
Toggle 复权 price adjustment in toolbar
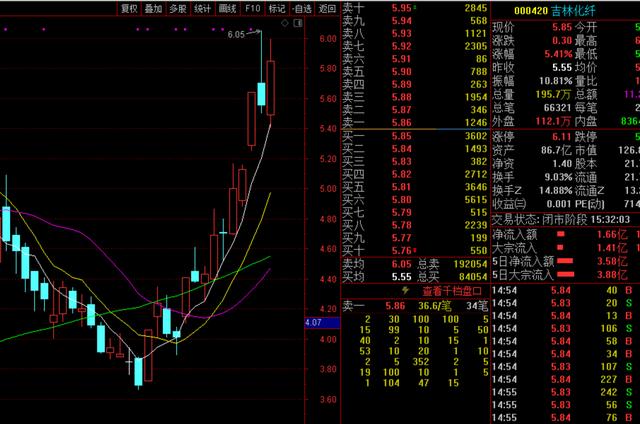click(x=129, y=8)
